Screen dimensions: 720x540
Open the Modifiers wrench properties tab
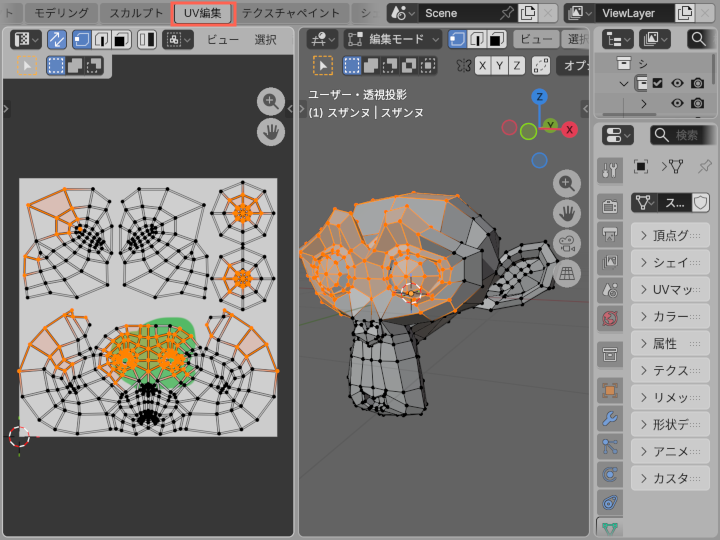(x=610, y=418)
